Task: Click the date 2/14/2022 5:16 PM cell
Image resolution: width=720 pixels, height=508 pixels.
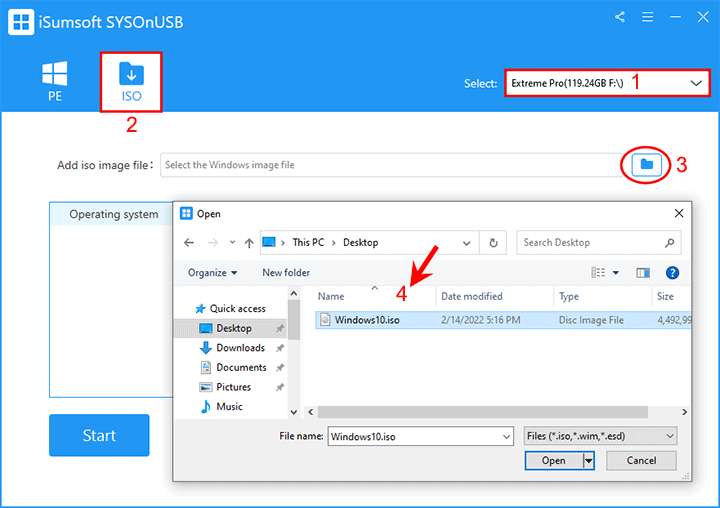Action: point(481,320)
